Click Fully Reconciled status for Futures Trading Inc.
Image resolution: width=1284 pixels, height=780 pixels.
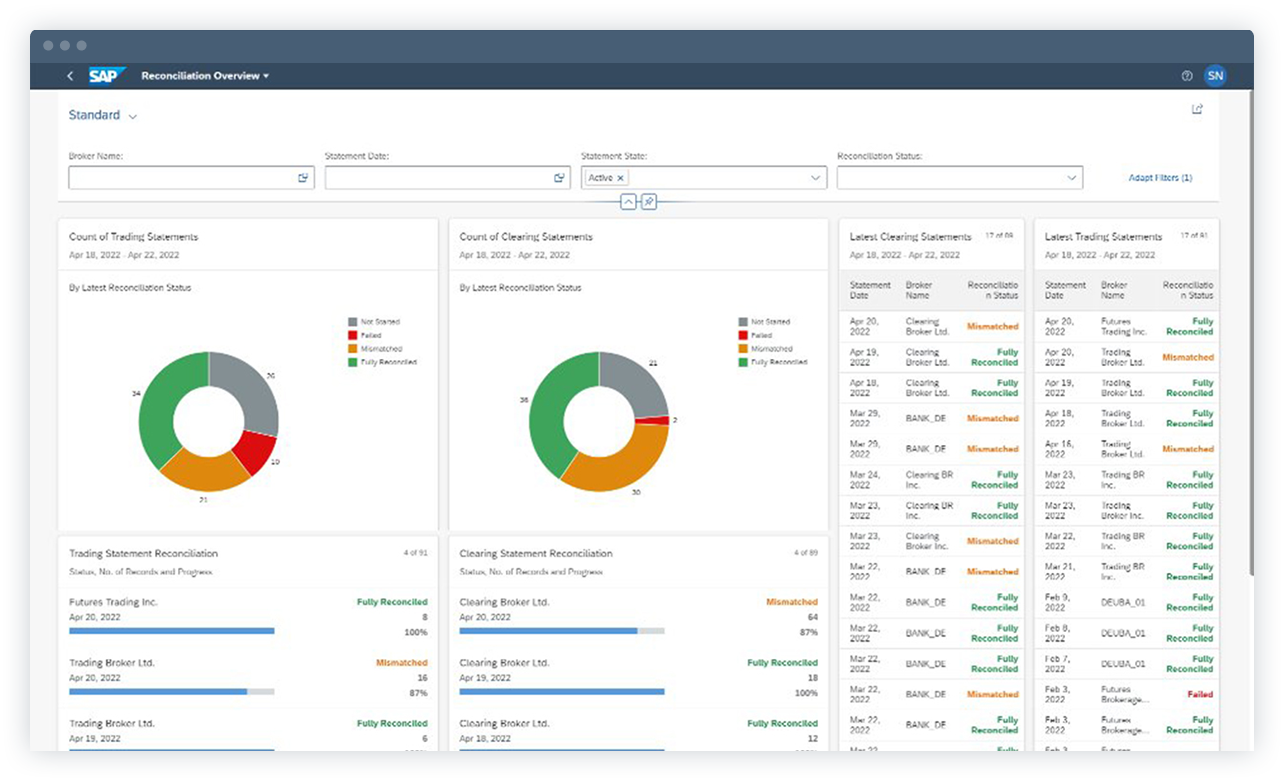pyautogui.click(x=392, y=602)
